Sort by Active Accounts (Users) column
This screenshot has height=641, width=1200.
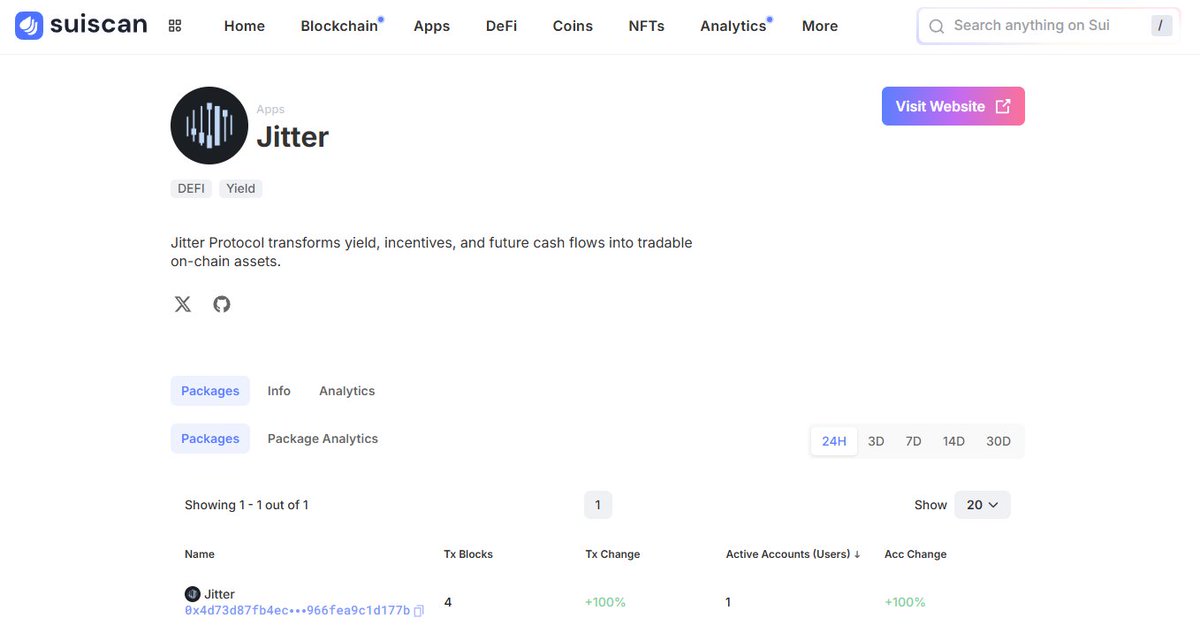(x=793, y=554)
